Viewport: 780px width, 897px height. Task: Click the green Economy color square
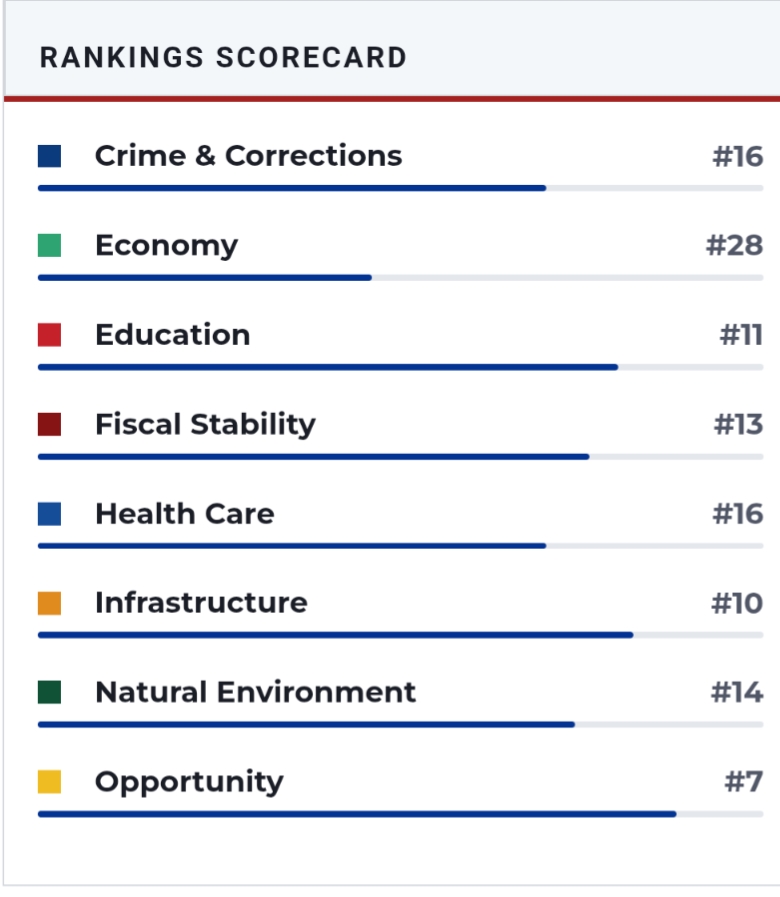click(49, 245)
